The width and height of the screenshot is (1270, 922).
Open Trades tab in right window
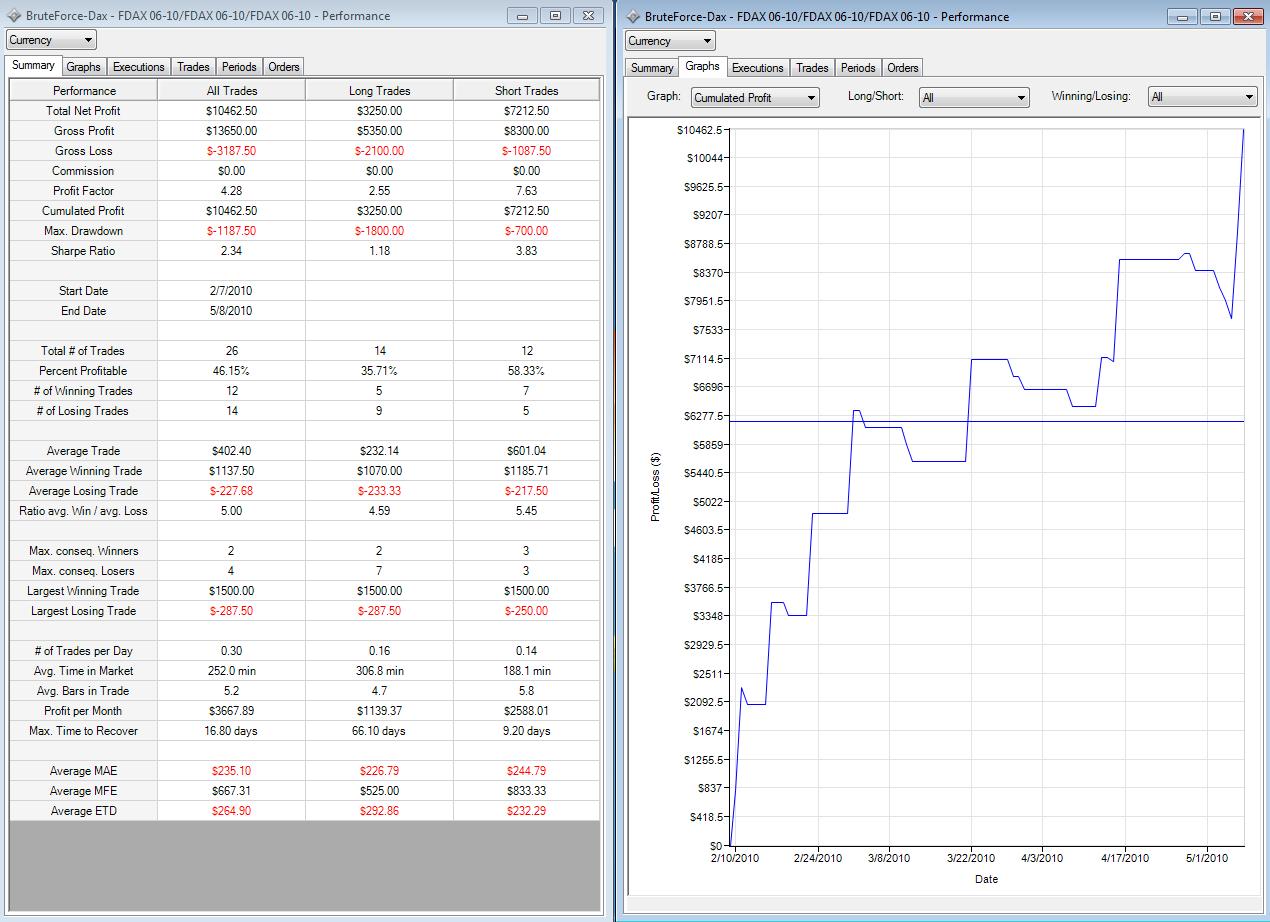point(812,68)
